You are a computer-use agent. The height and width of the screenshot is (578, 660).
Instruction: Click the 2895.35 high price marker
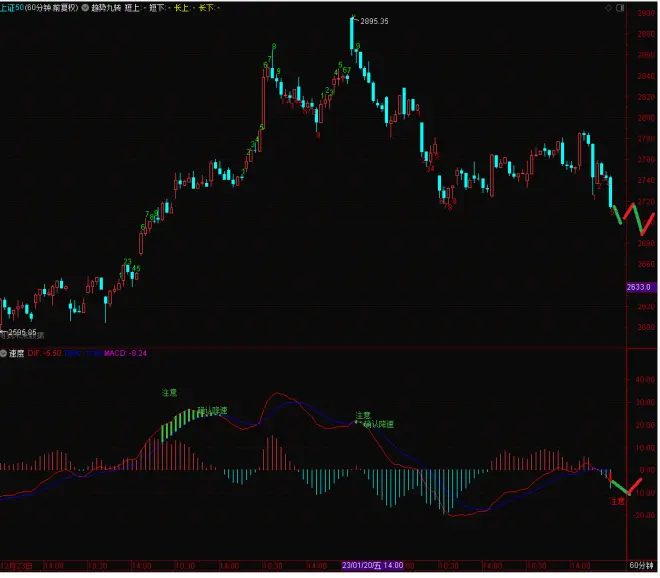373,20
